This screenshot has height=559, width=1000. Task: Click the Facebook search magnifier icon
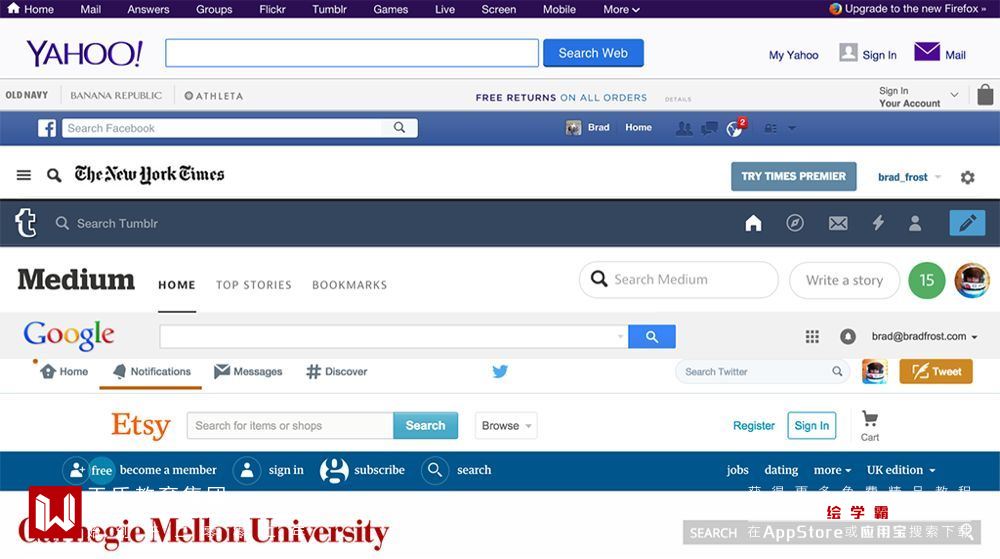[x=399, y=127]
